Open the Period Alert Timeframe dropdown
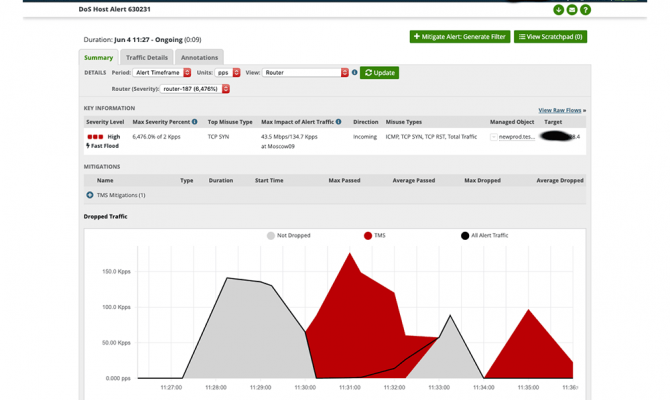This screenshot has width=670, height=400. pyautogui.click(x=162, y=73)
